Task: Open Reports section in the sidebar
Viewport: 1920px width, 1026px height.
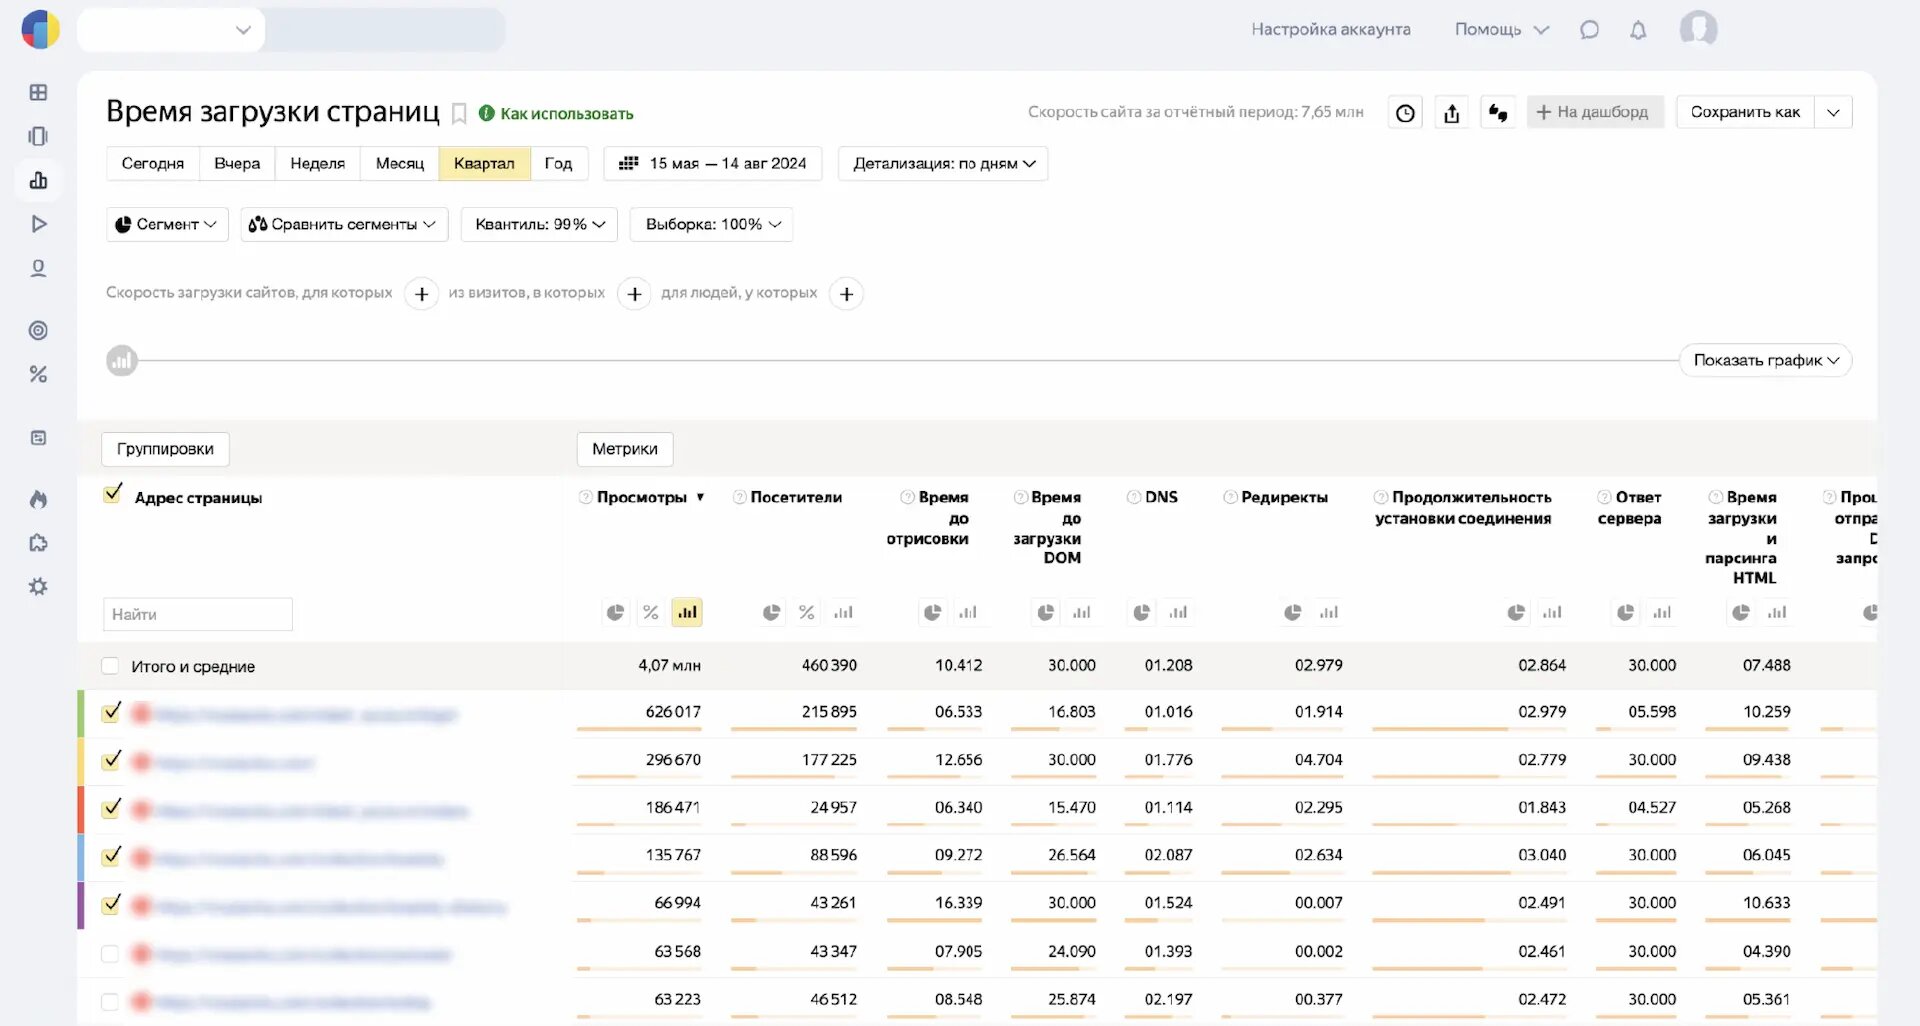Action: 39,181
